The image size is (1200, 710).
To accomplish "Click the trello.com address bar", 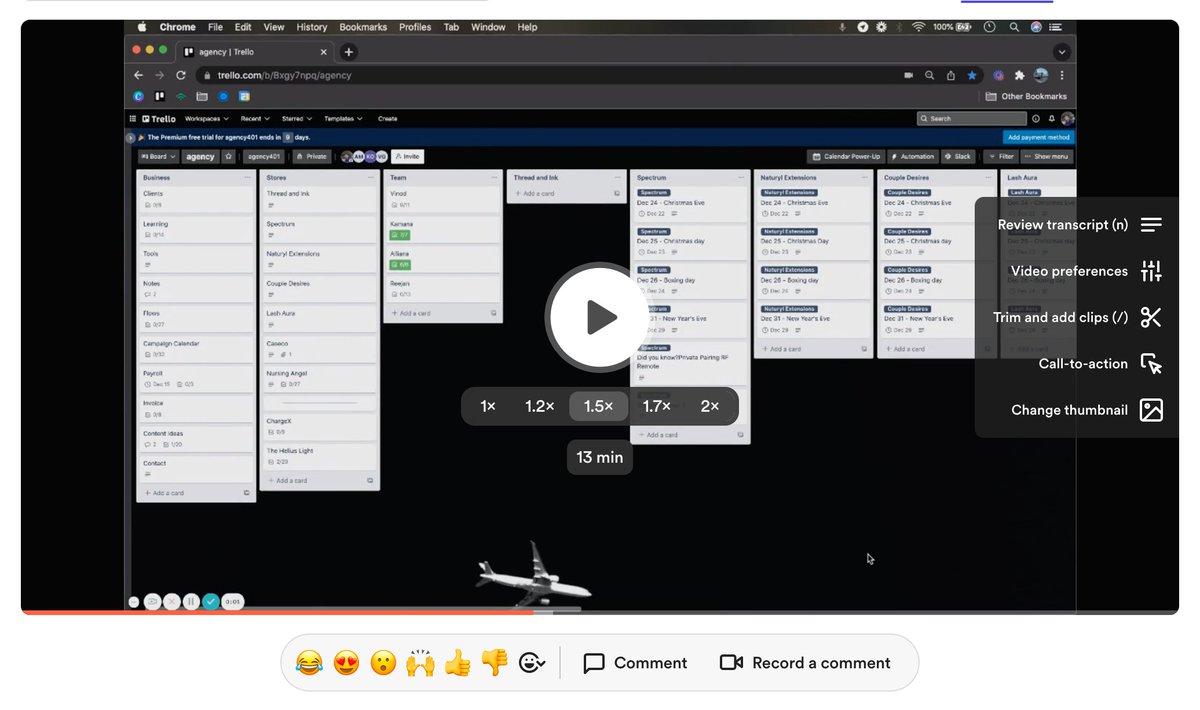I will pos(550,75).
